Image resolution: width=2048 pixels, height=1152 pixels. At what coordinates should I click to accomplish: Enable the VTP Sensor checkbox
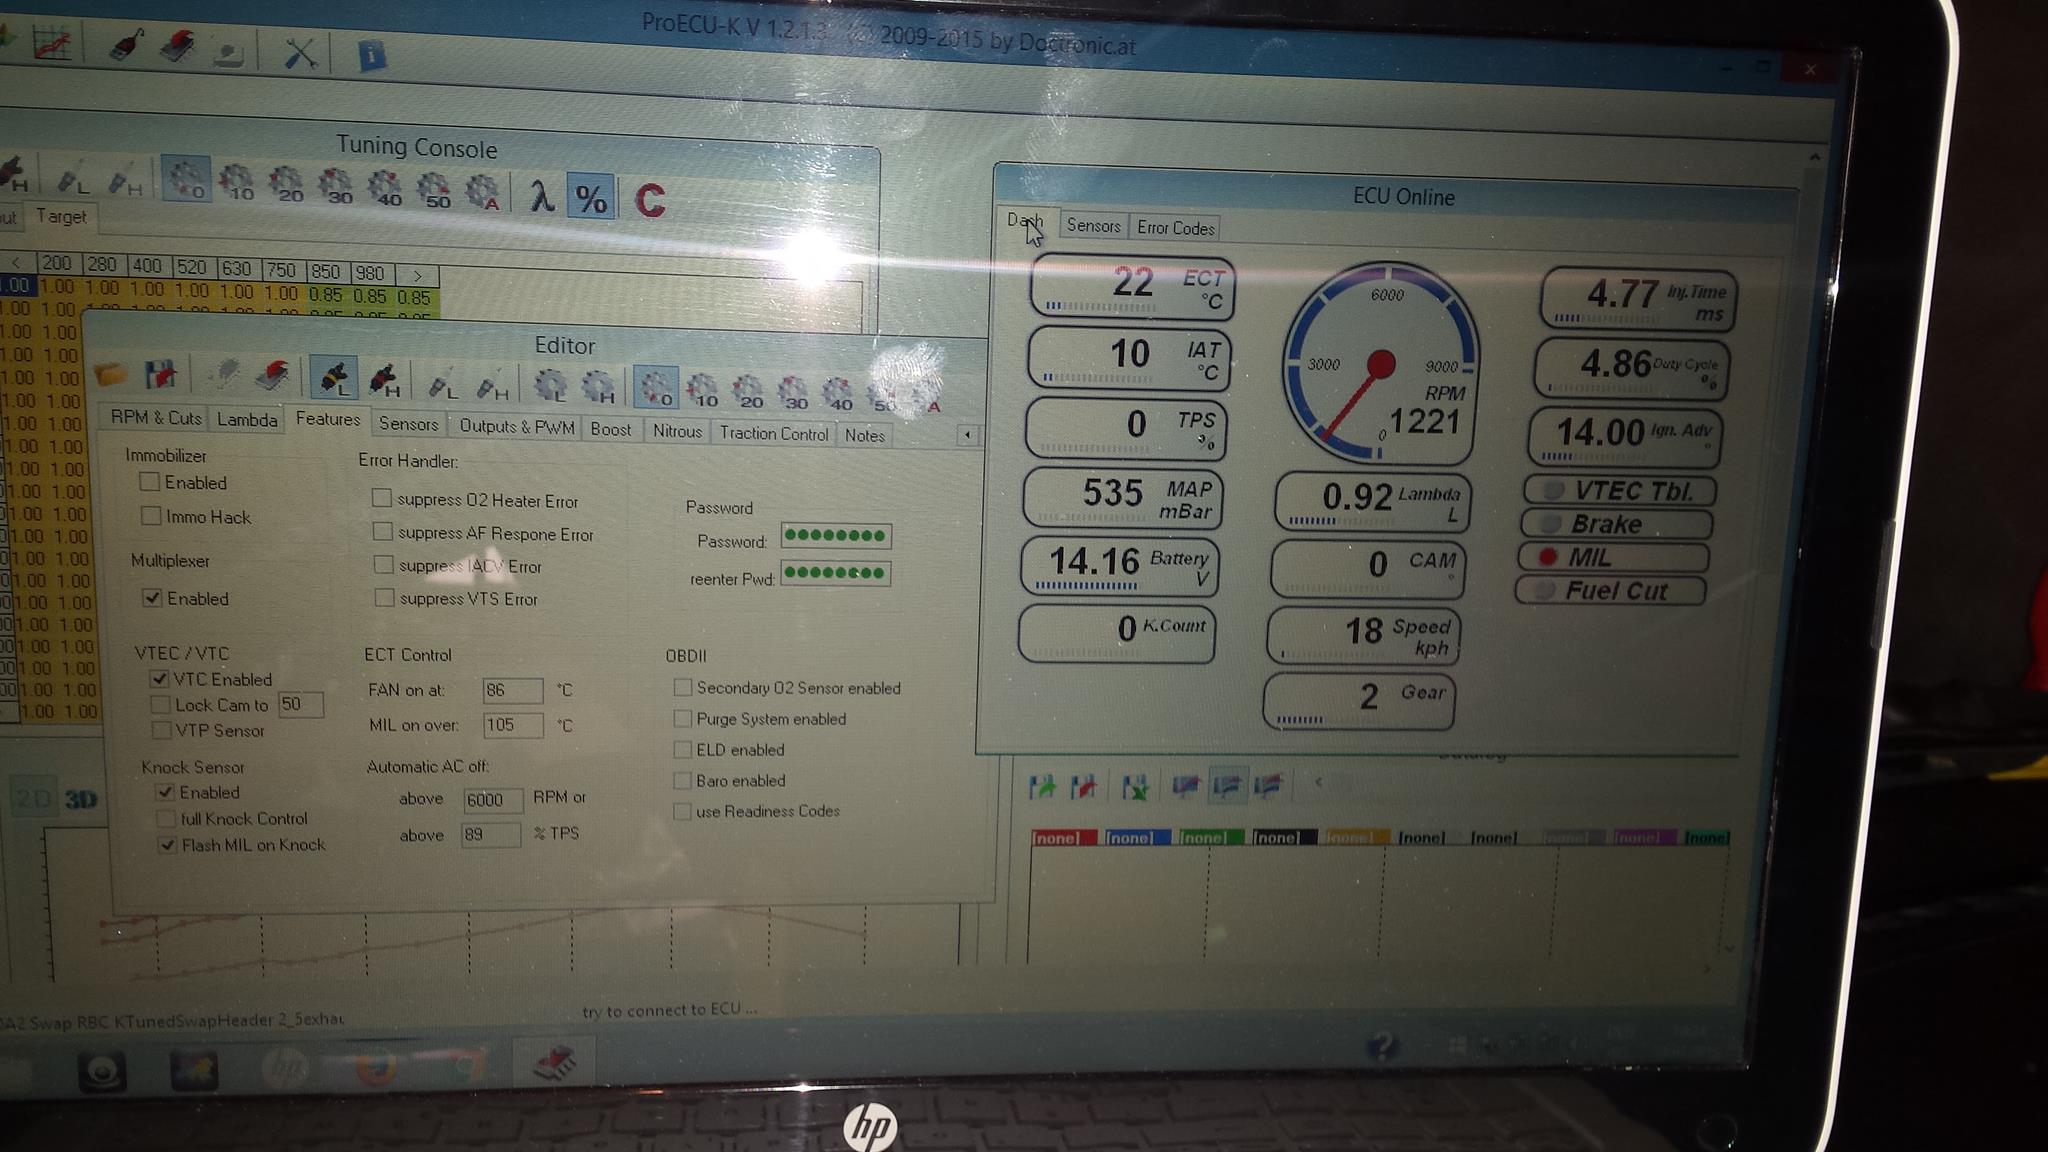click(162, 730)
